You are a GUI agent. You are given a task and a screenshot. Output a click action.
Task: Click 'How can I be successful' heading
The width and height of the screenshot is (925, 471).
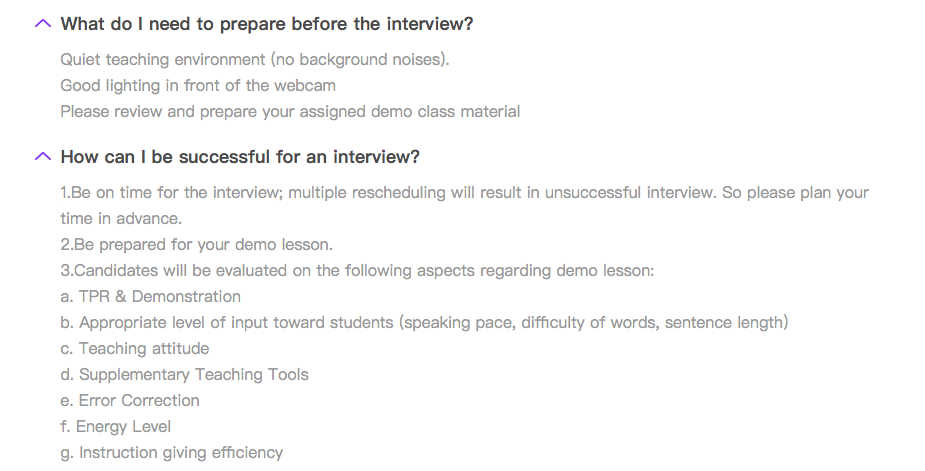point(240,157)
